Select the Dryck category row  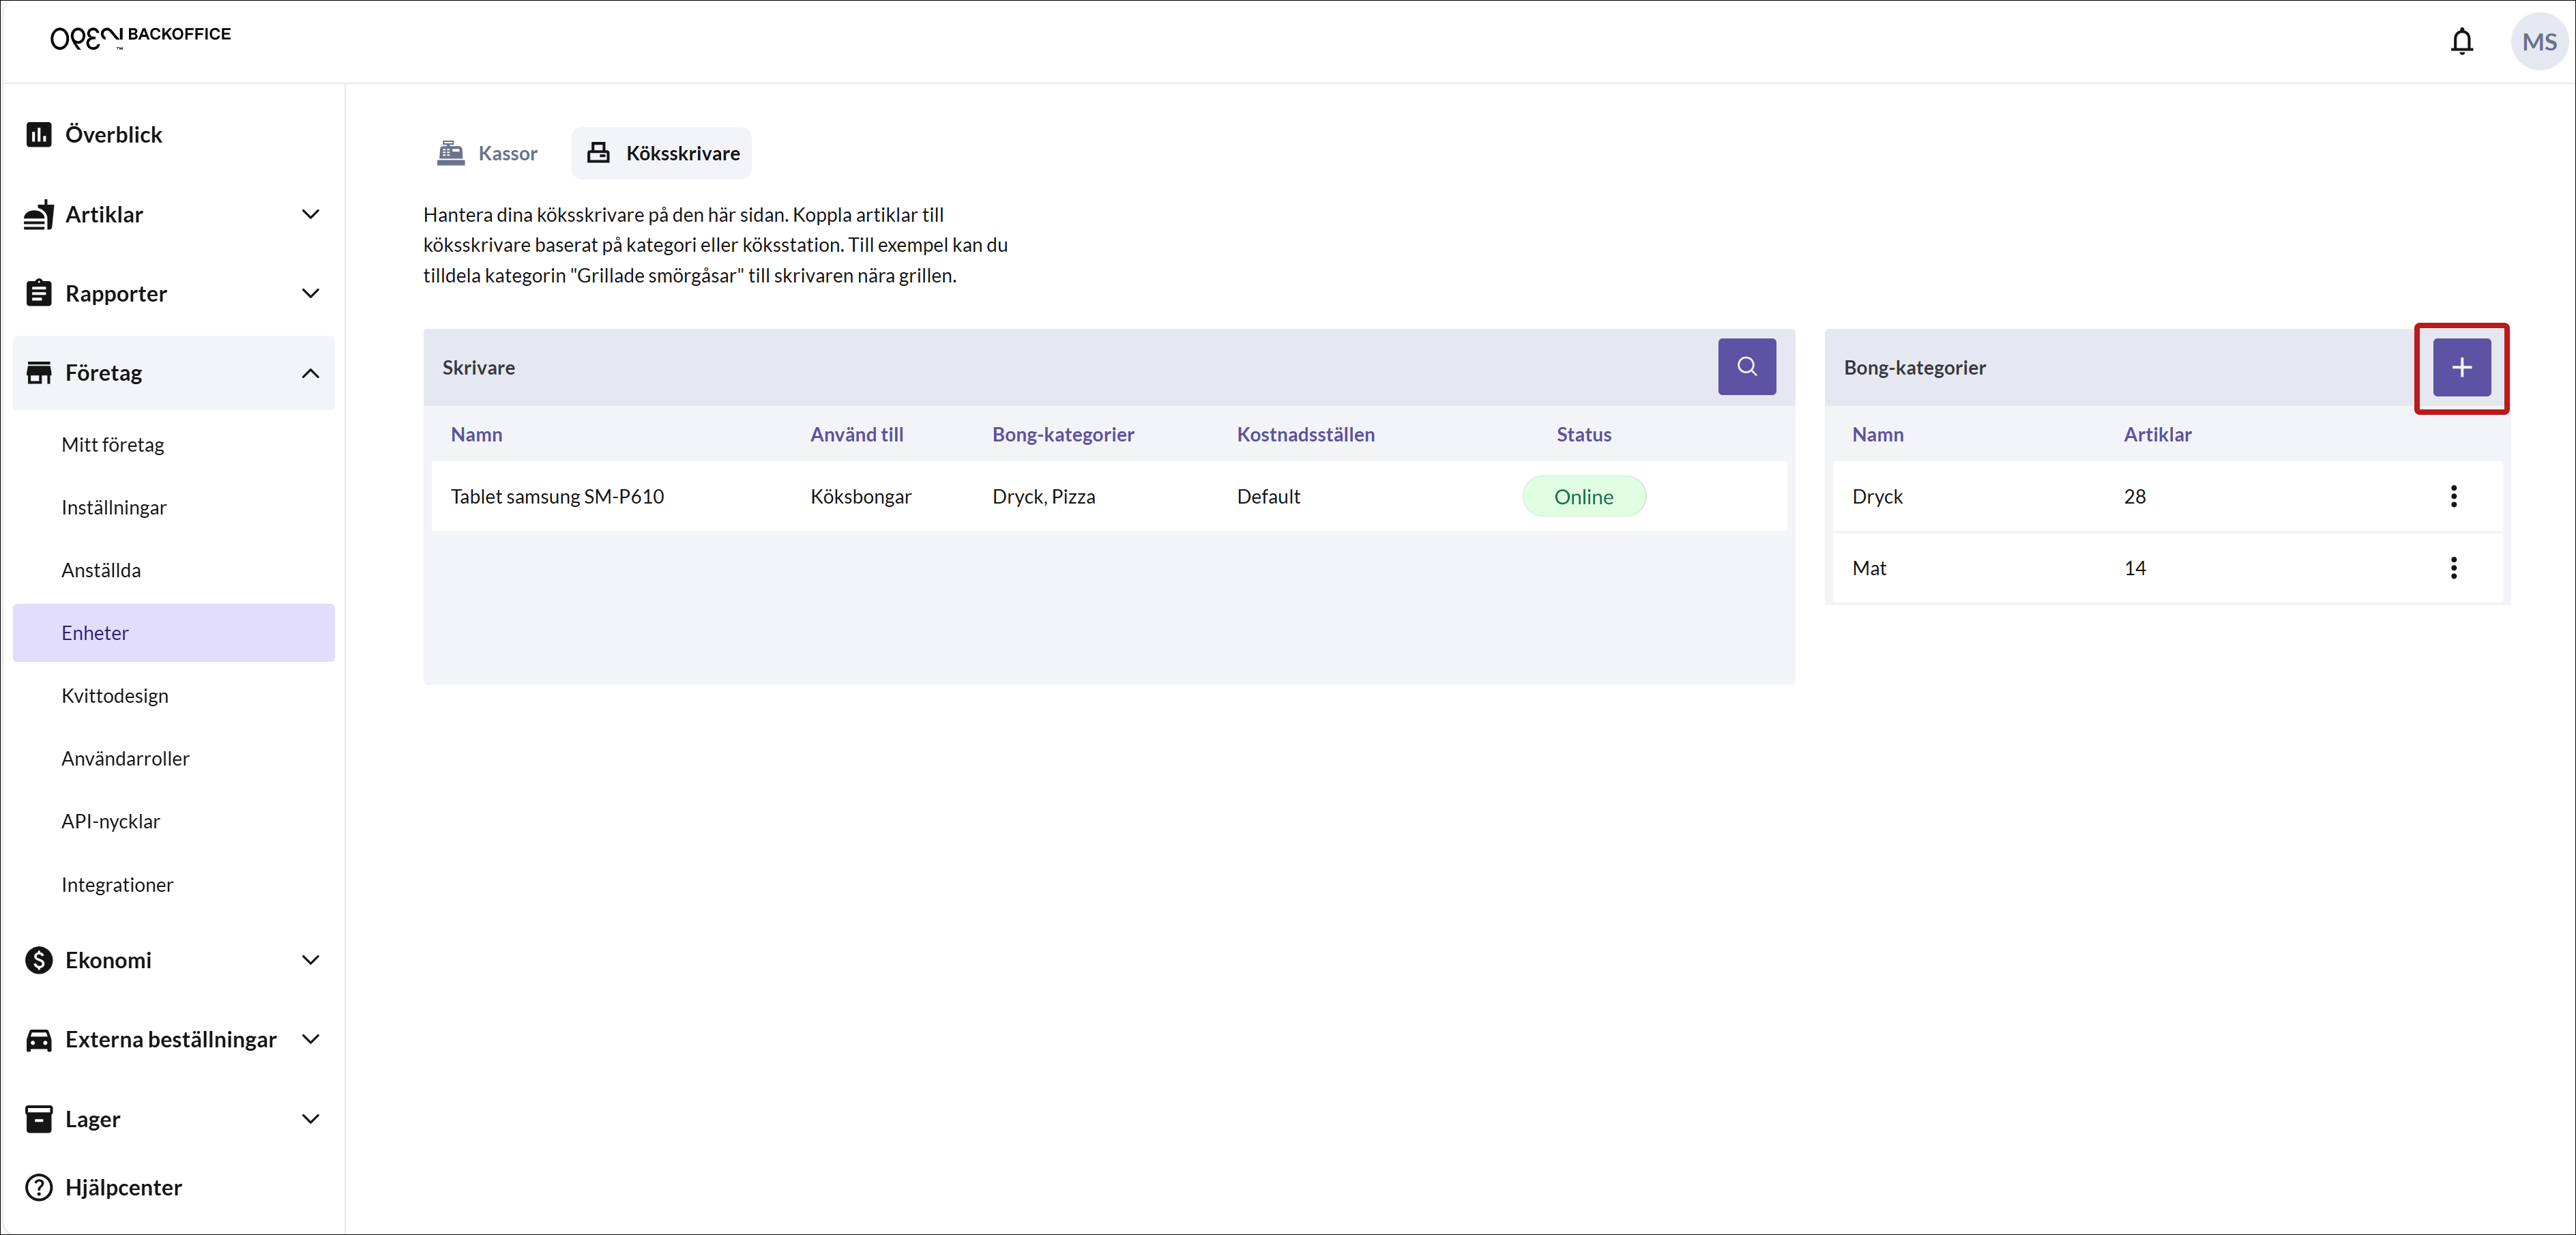click(2167, 496)
